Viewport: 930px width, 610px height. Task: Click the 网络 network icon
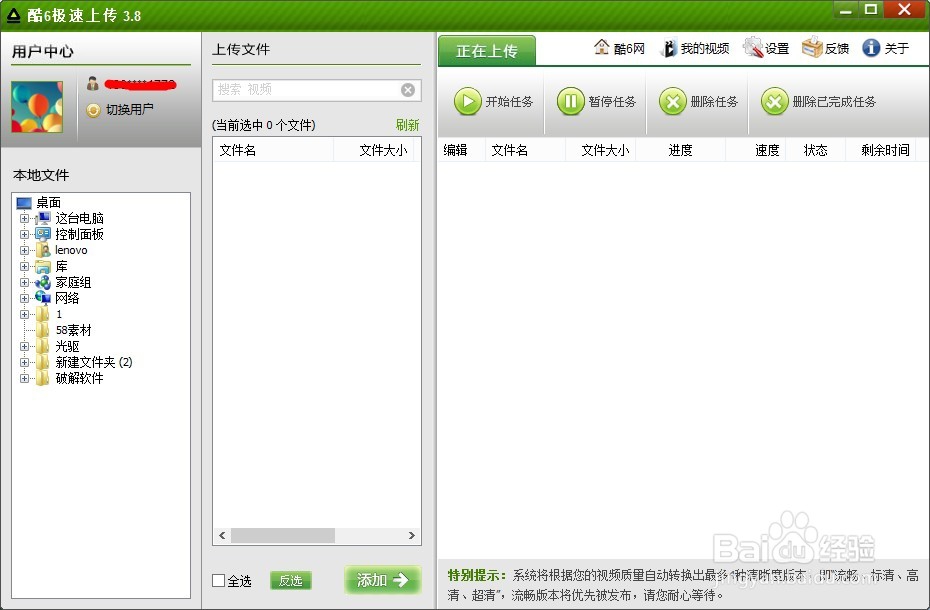[43, 298]
